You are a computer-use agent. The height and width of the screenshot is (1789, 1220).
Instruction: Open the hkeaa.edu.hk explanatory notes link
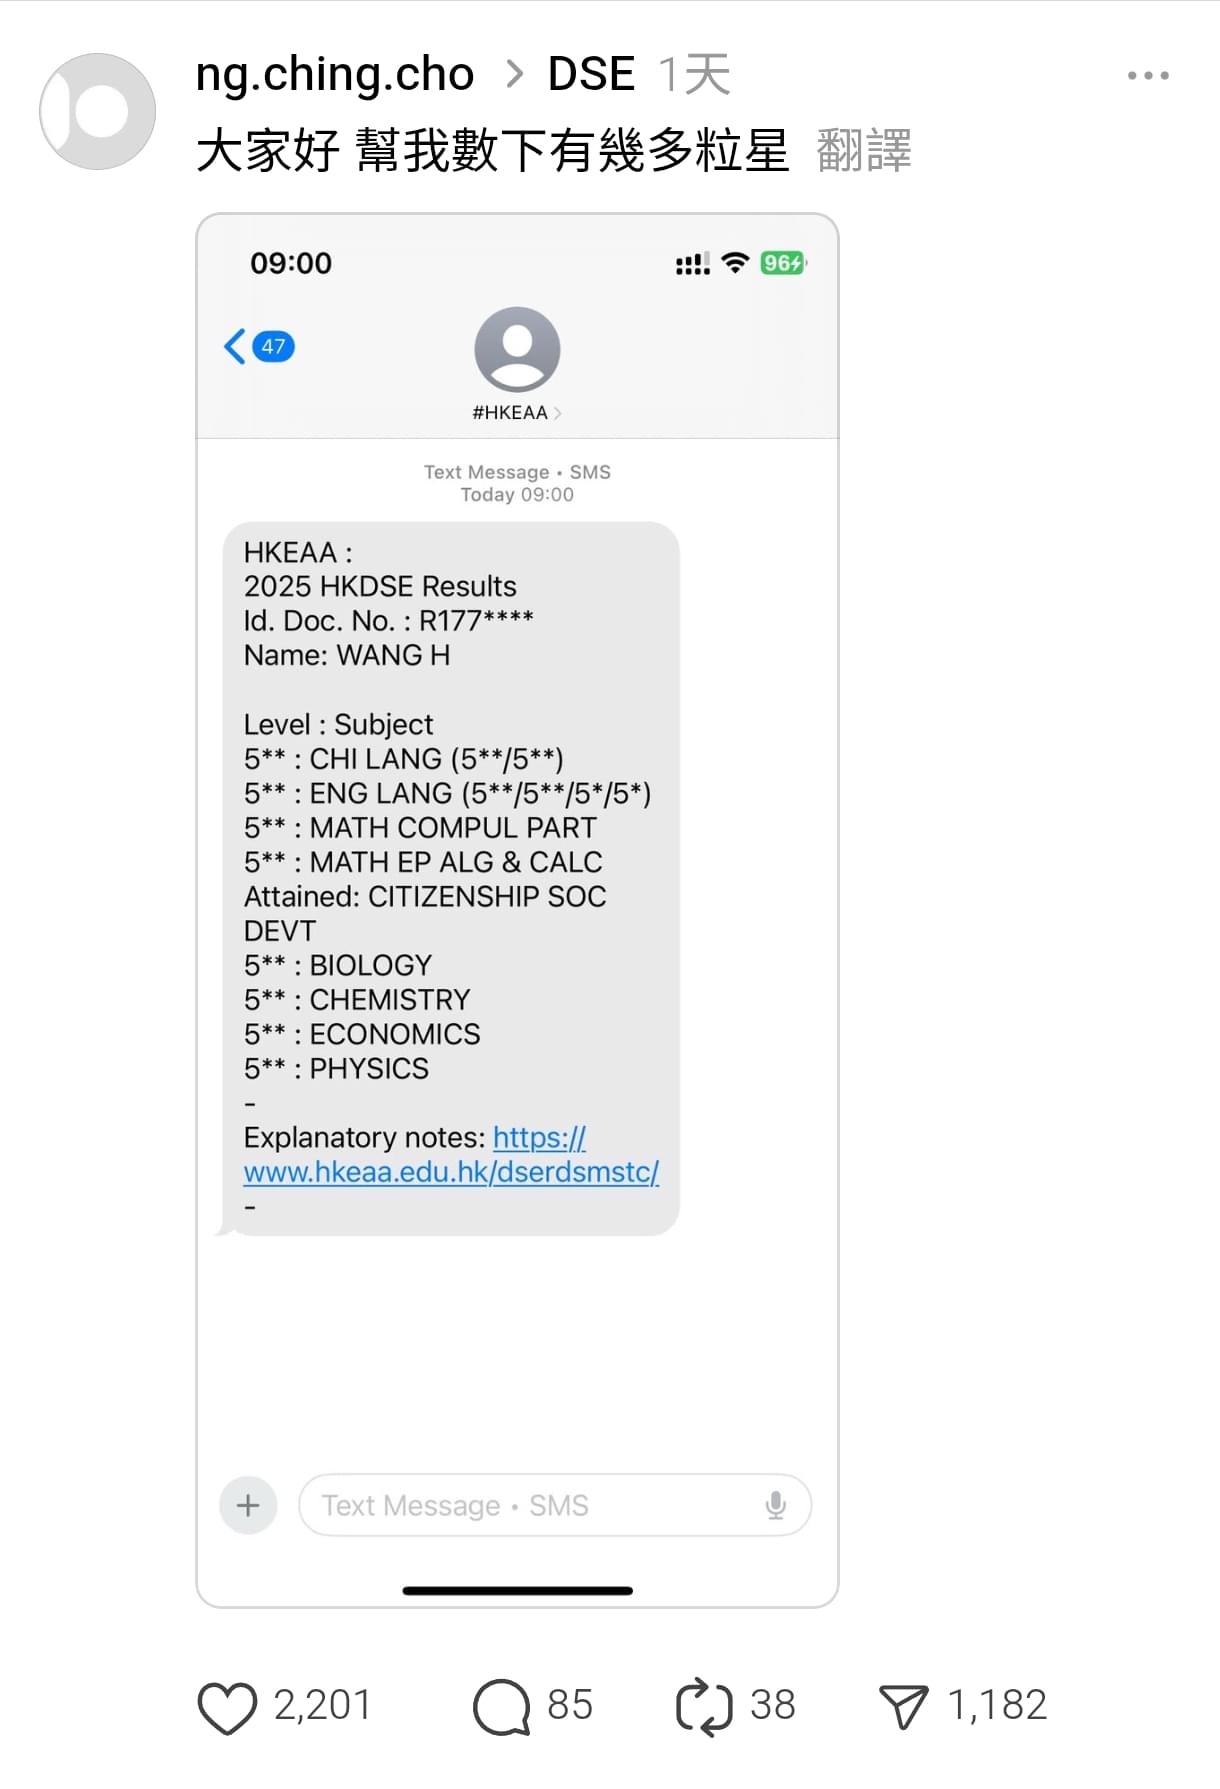coord(451,1155)
